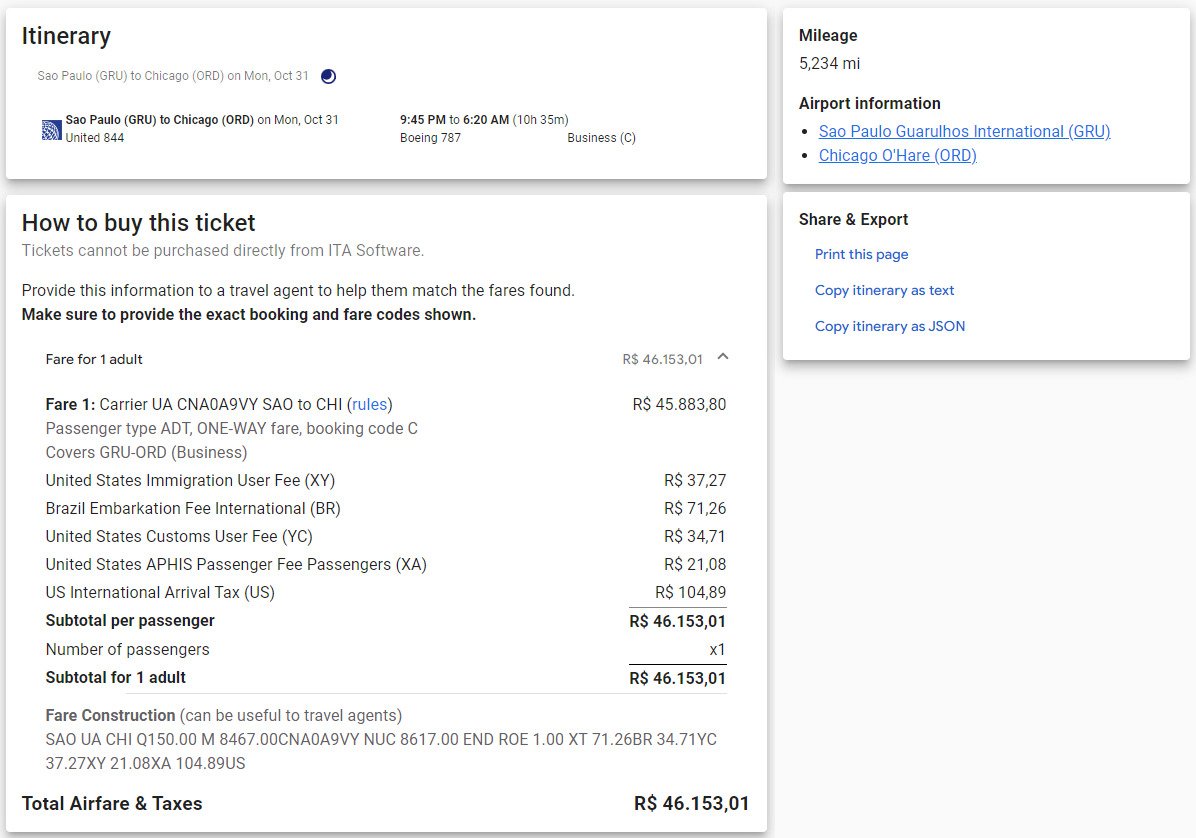Click US International Arrival Tax (US)
This screenshot has height=838, width=1196.
(x=160, y=592)
